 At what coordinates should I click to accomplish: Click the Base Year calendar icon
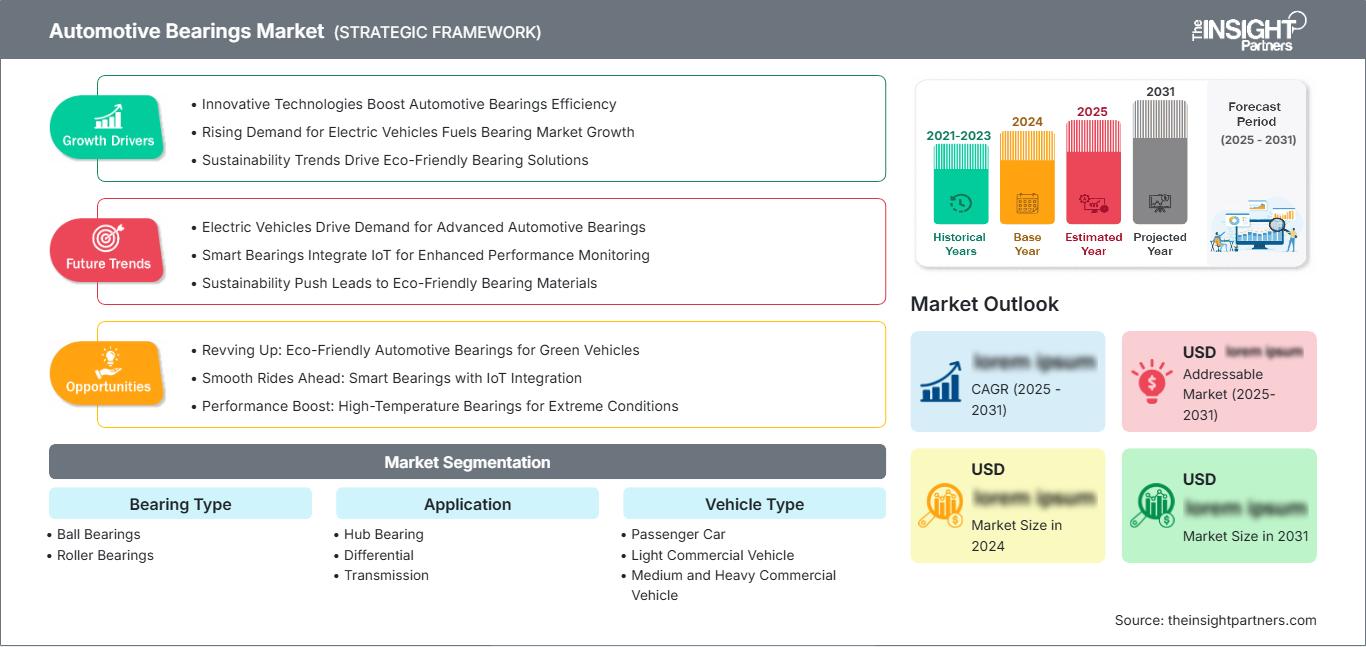point(1027,203)
